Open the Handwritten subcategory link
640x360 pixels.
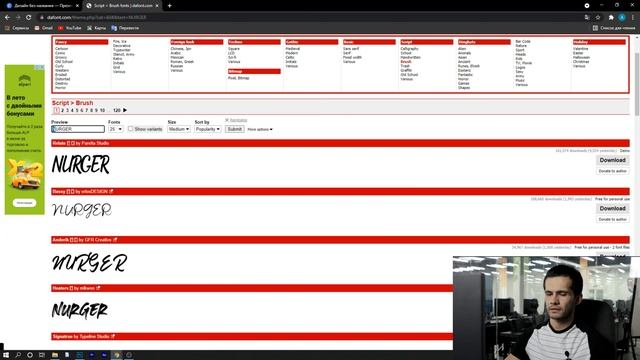coord(411,57)
